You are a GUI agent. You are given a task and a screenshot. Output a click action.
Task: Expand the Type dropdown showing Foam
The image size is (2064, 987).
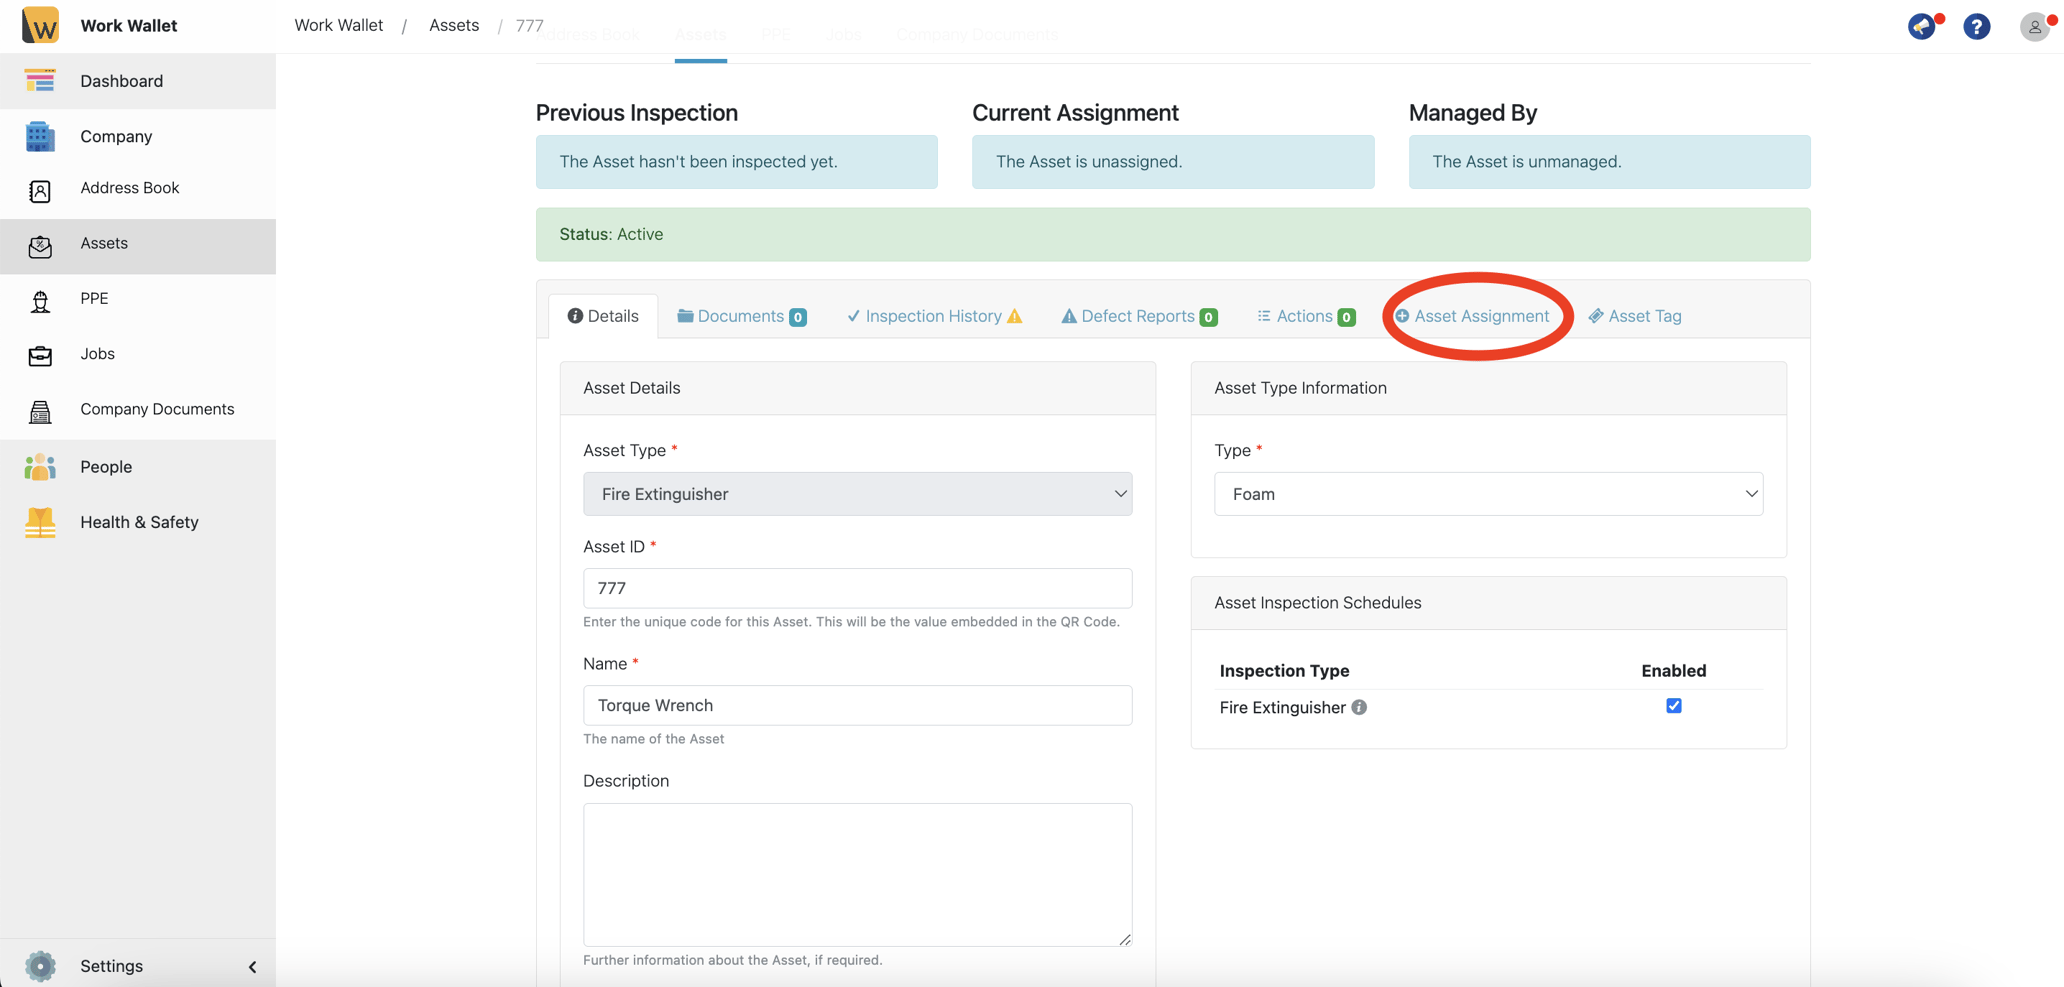(1487, 494)
